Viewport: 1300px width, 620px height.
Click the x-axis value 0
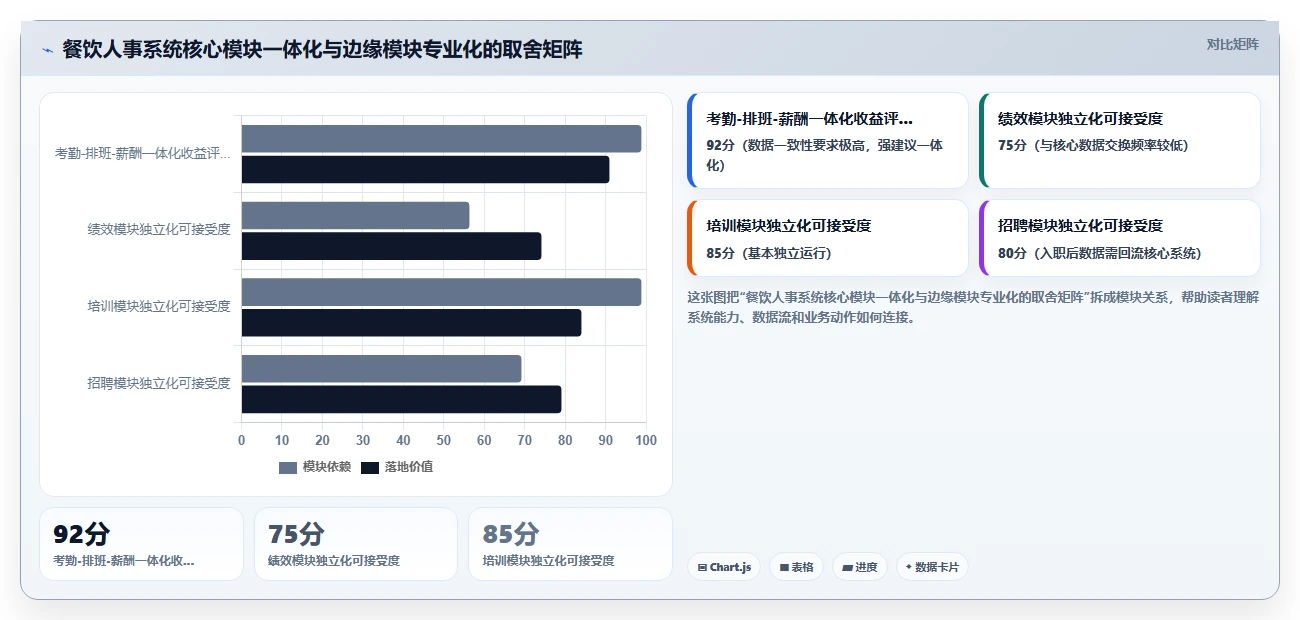tap(241, 440)
